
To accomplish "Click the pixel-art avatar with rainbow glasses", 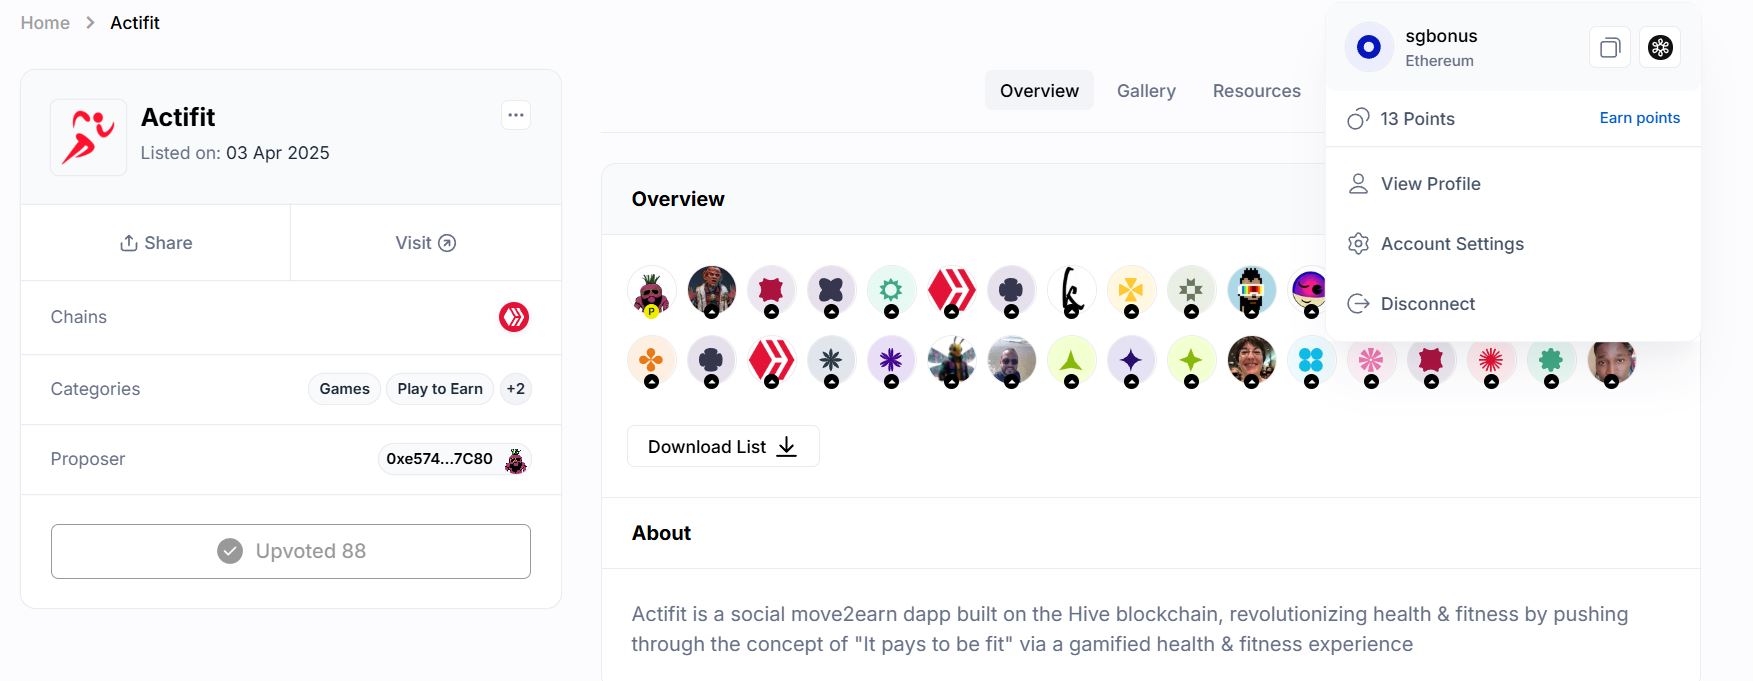I will pyautogui.click(x=1252, y=292).
